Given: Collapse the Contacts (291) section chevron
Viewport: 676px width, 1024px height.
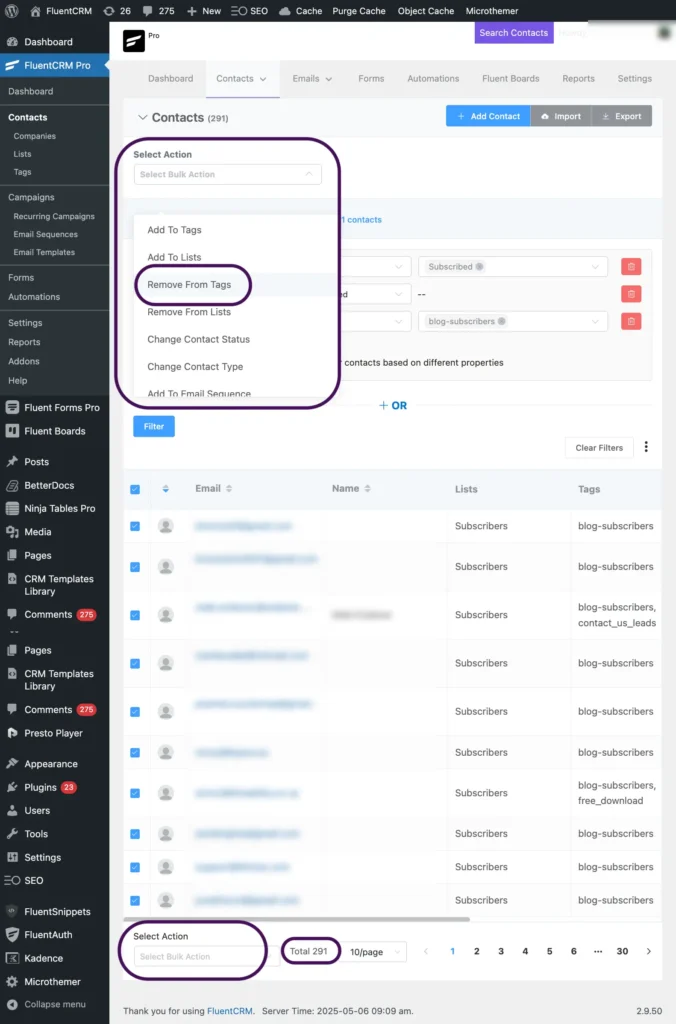Looking at the screenshot, I should point(142,118).
